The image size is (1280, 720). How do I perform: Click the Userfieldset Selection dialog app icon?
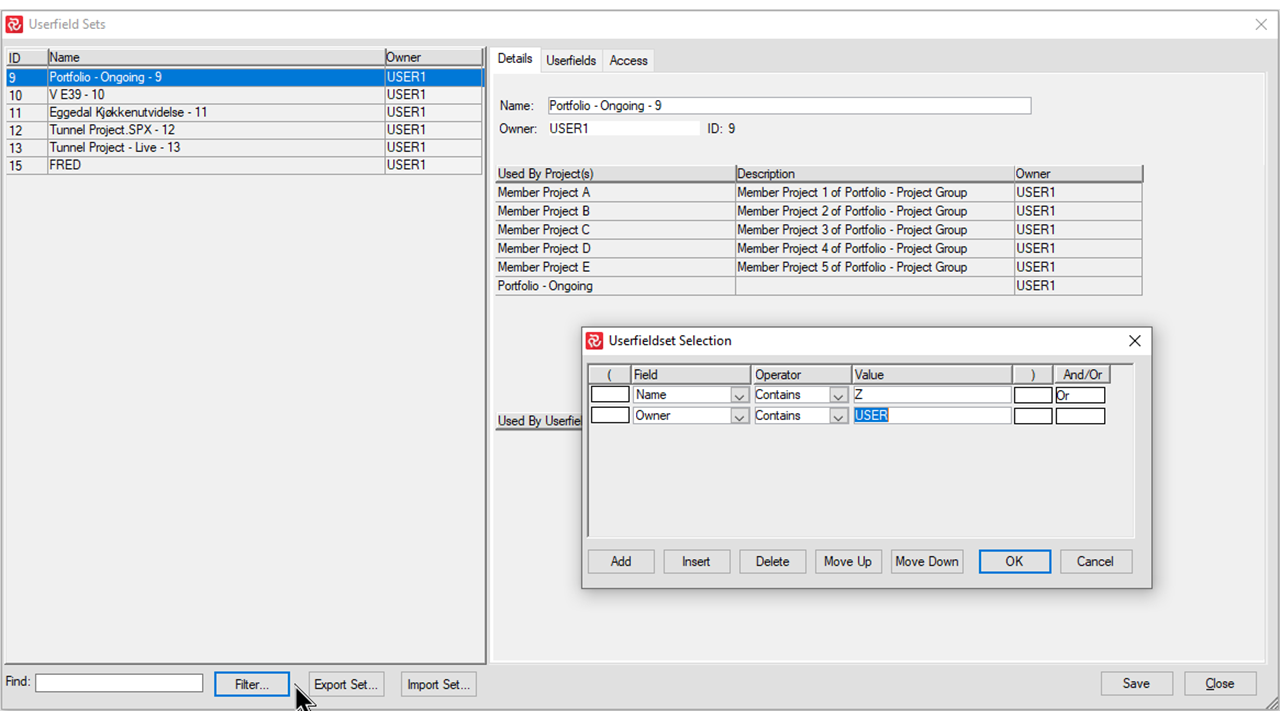(x=594, y=341)
